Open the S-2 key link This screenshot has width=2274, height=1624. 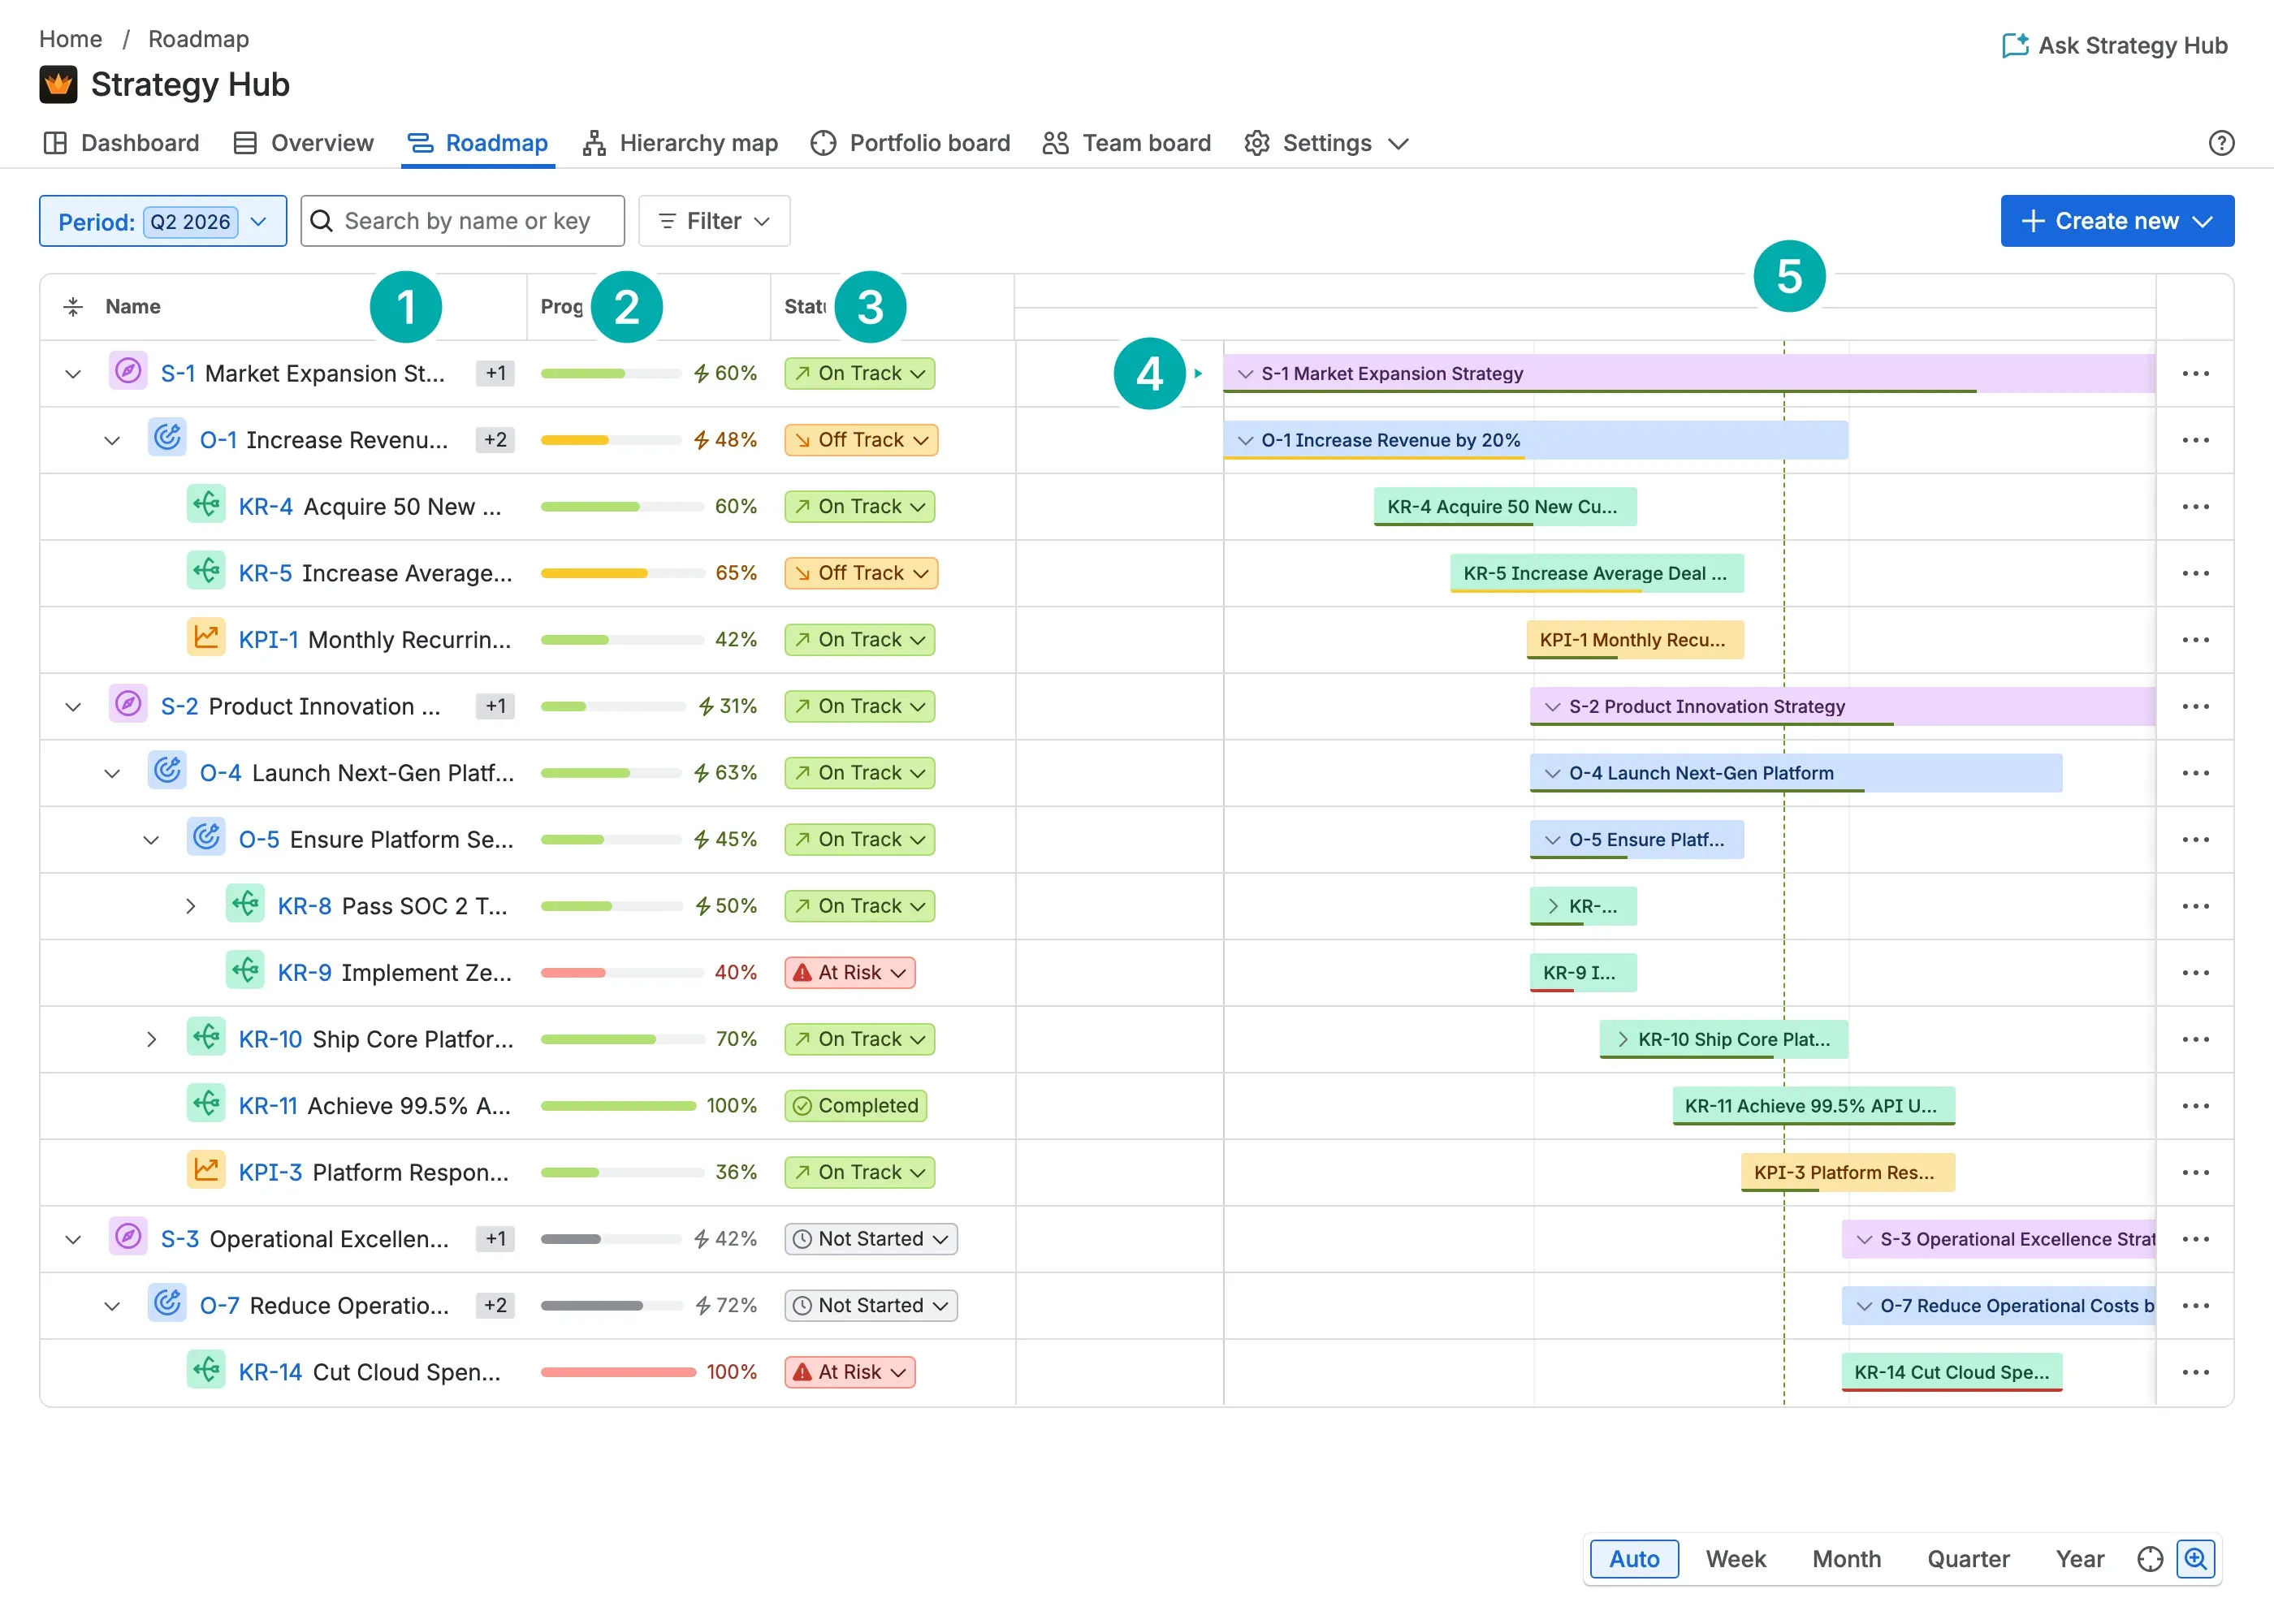179,707
